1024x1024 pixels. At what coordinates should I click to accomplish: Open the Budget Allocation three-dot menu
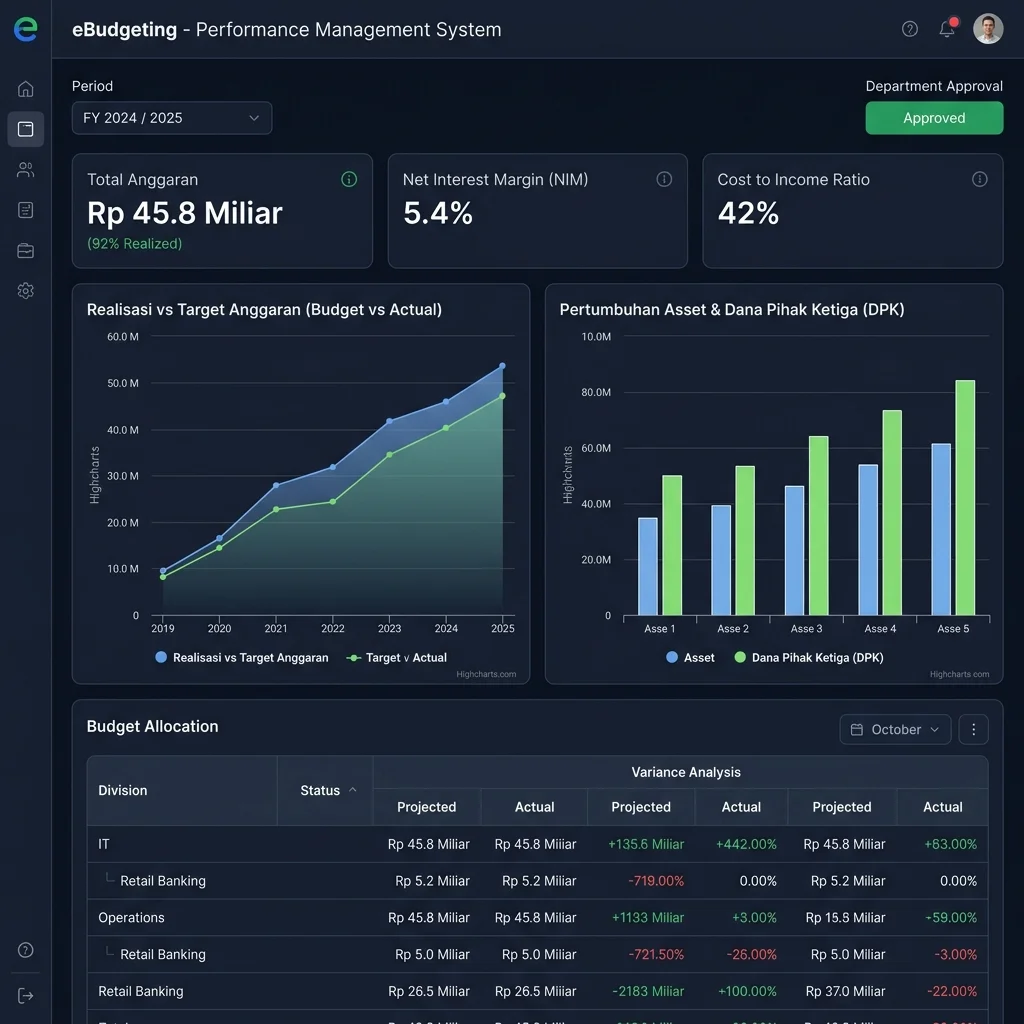[x=974, y=729]
